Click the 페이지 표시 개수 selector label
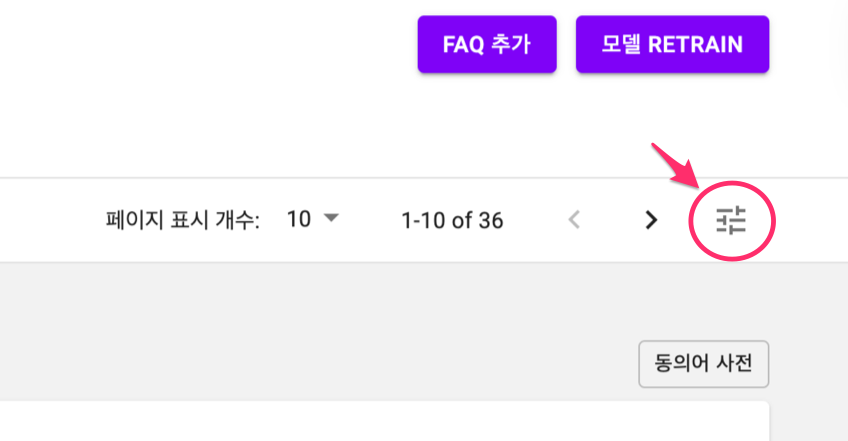The width and height of the screenshot is (848, 441). tap(182, 221)
